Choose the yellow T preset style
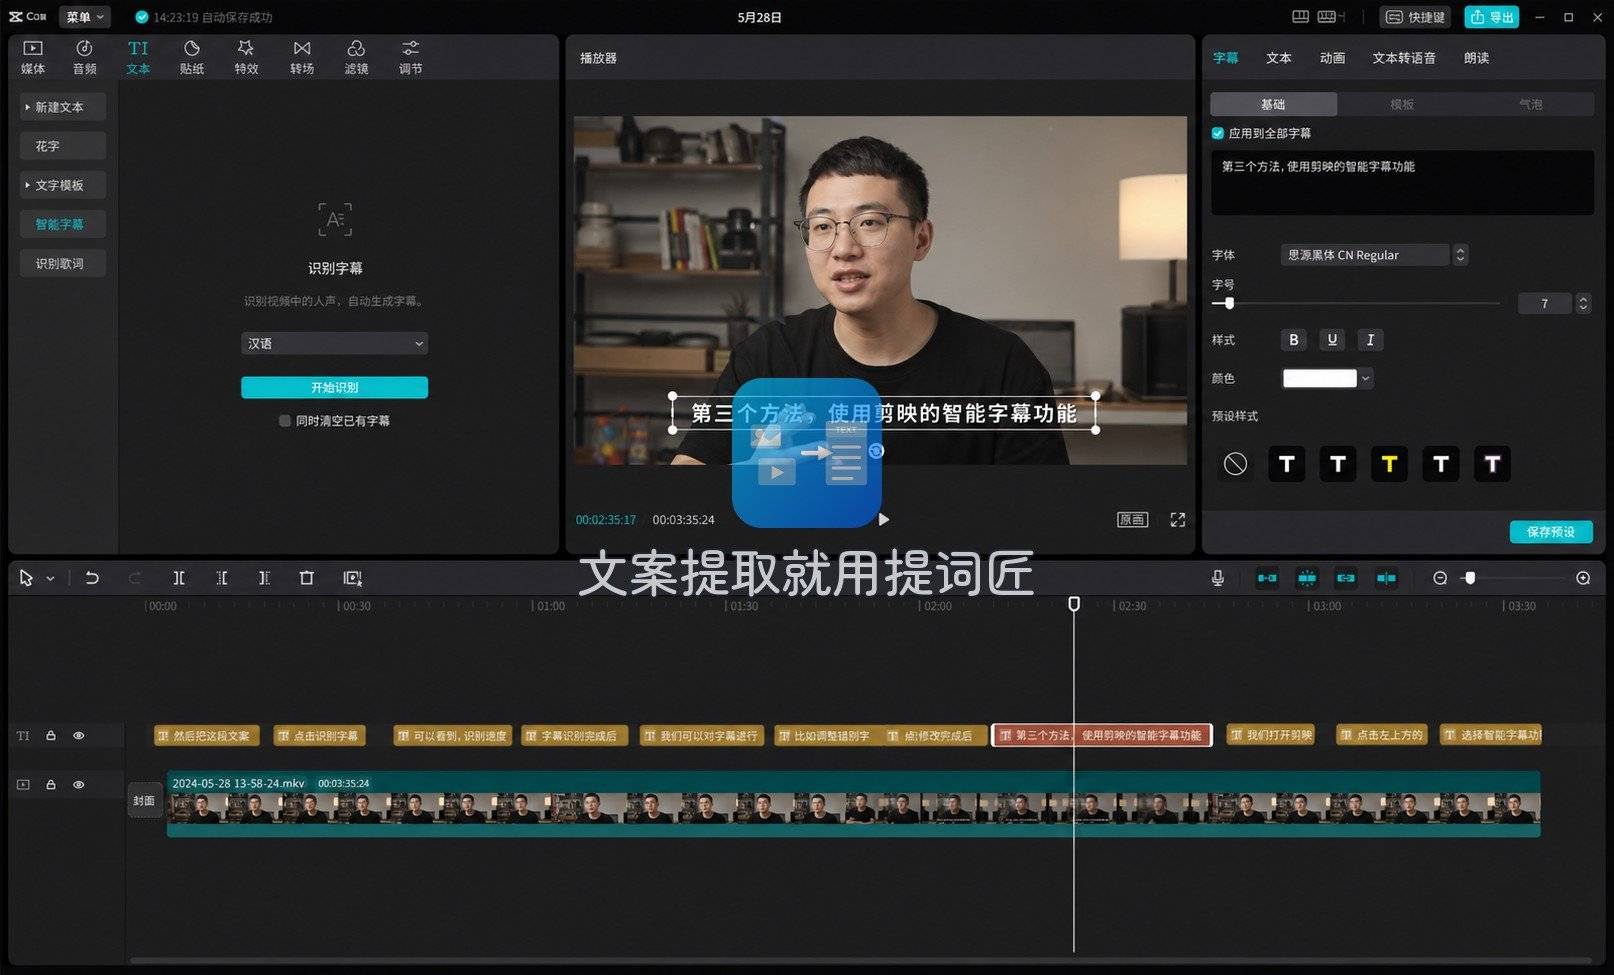Screen dimensions: 1614x975 pos(1389,464)
